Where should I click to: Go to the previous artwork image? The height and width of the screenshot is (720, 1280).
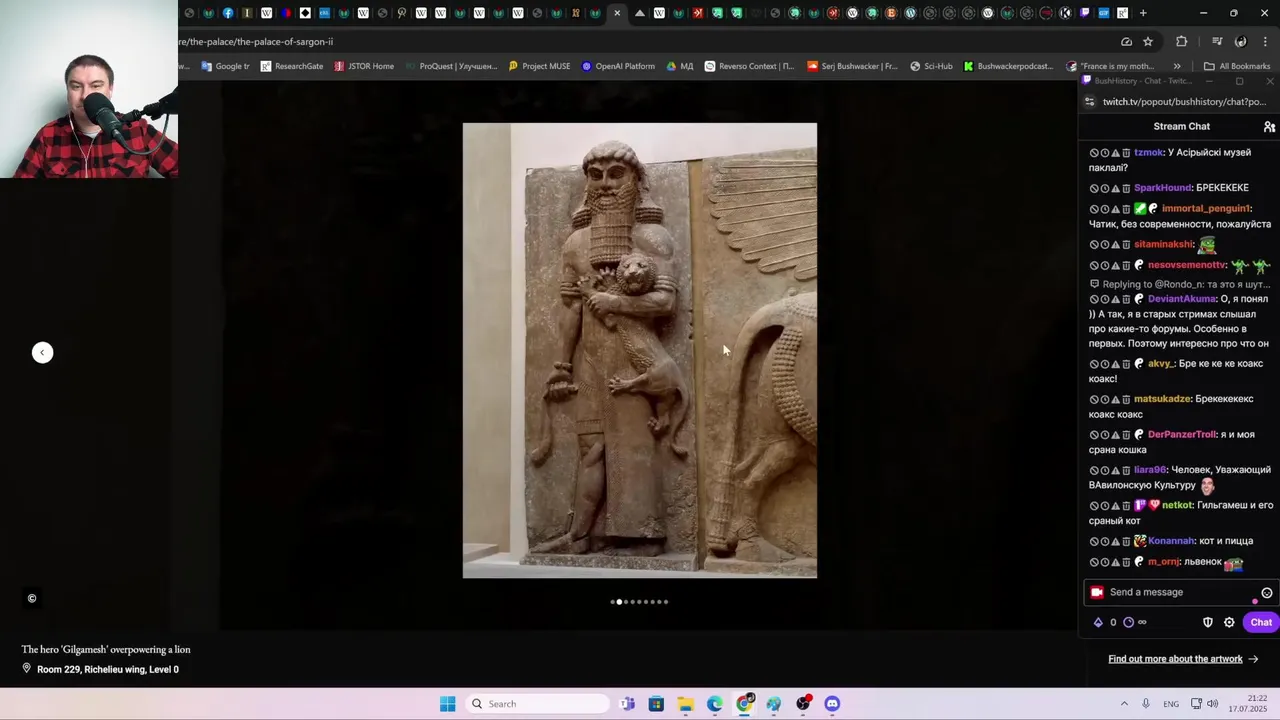(42, 352)
